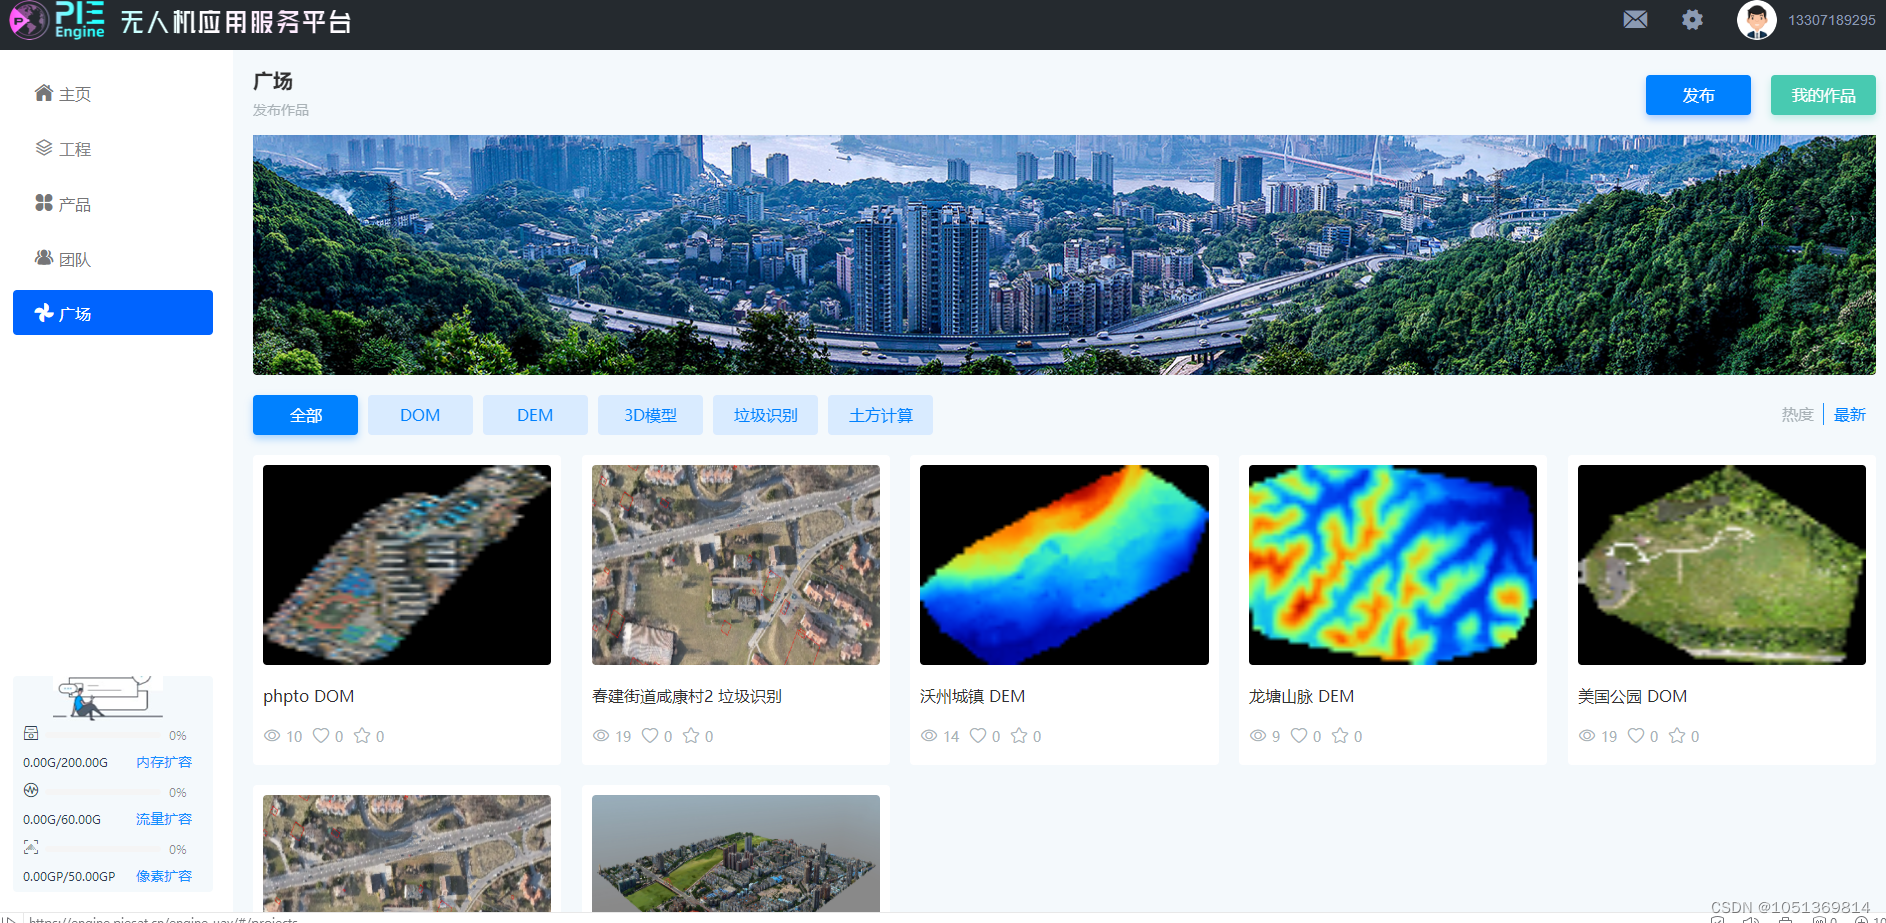Open the 美国公园 DOM thumbnail
This screenshot has height=923, width=1886.
pyautogui.click(x=1722, y=565)
